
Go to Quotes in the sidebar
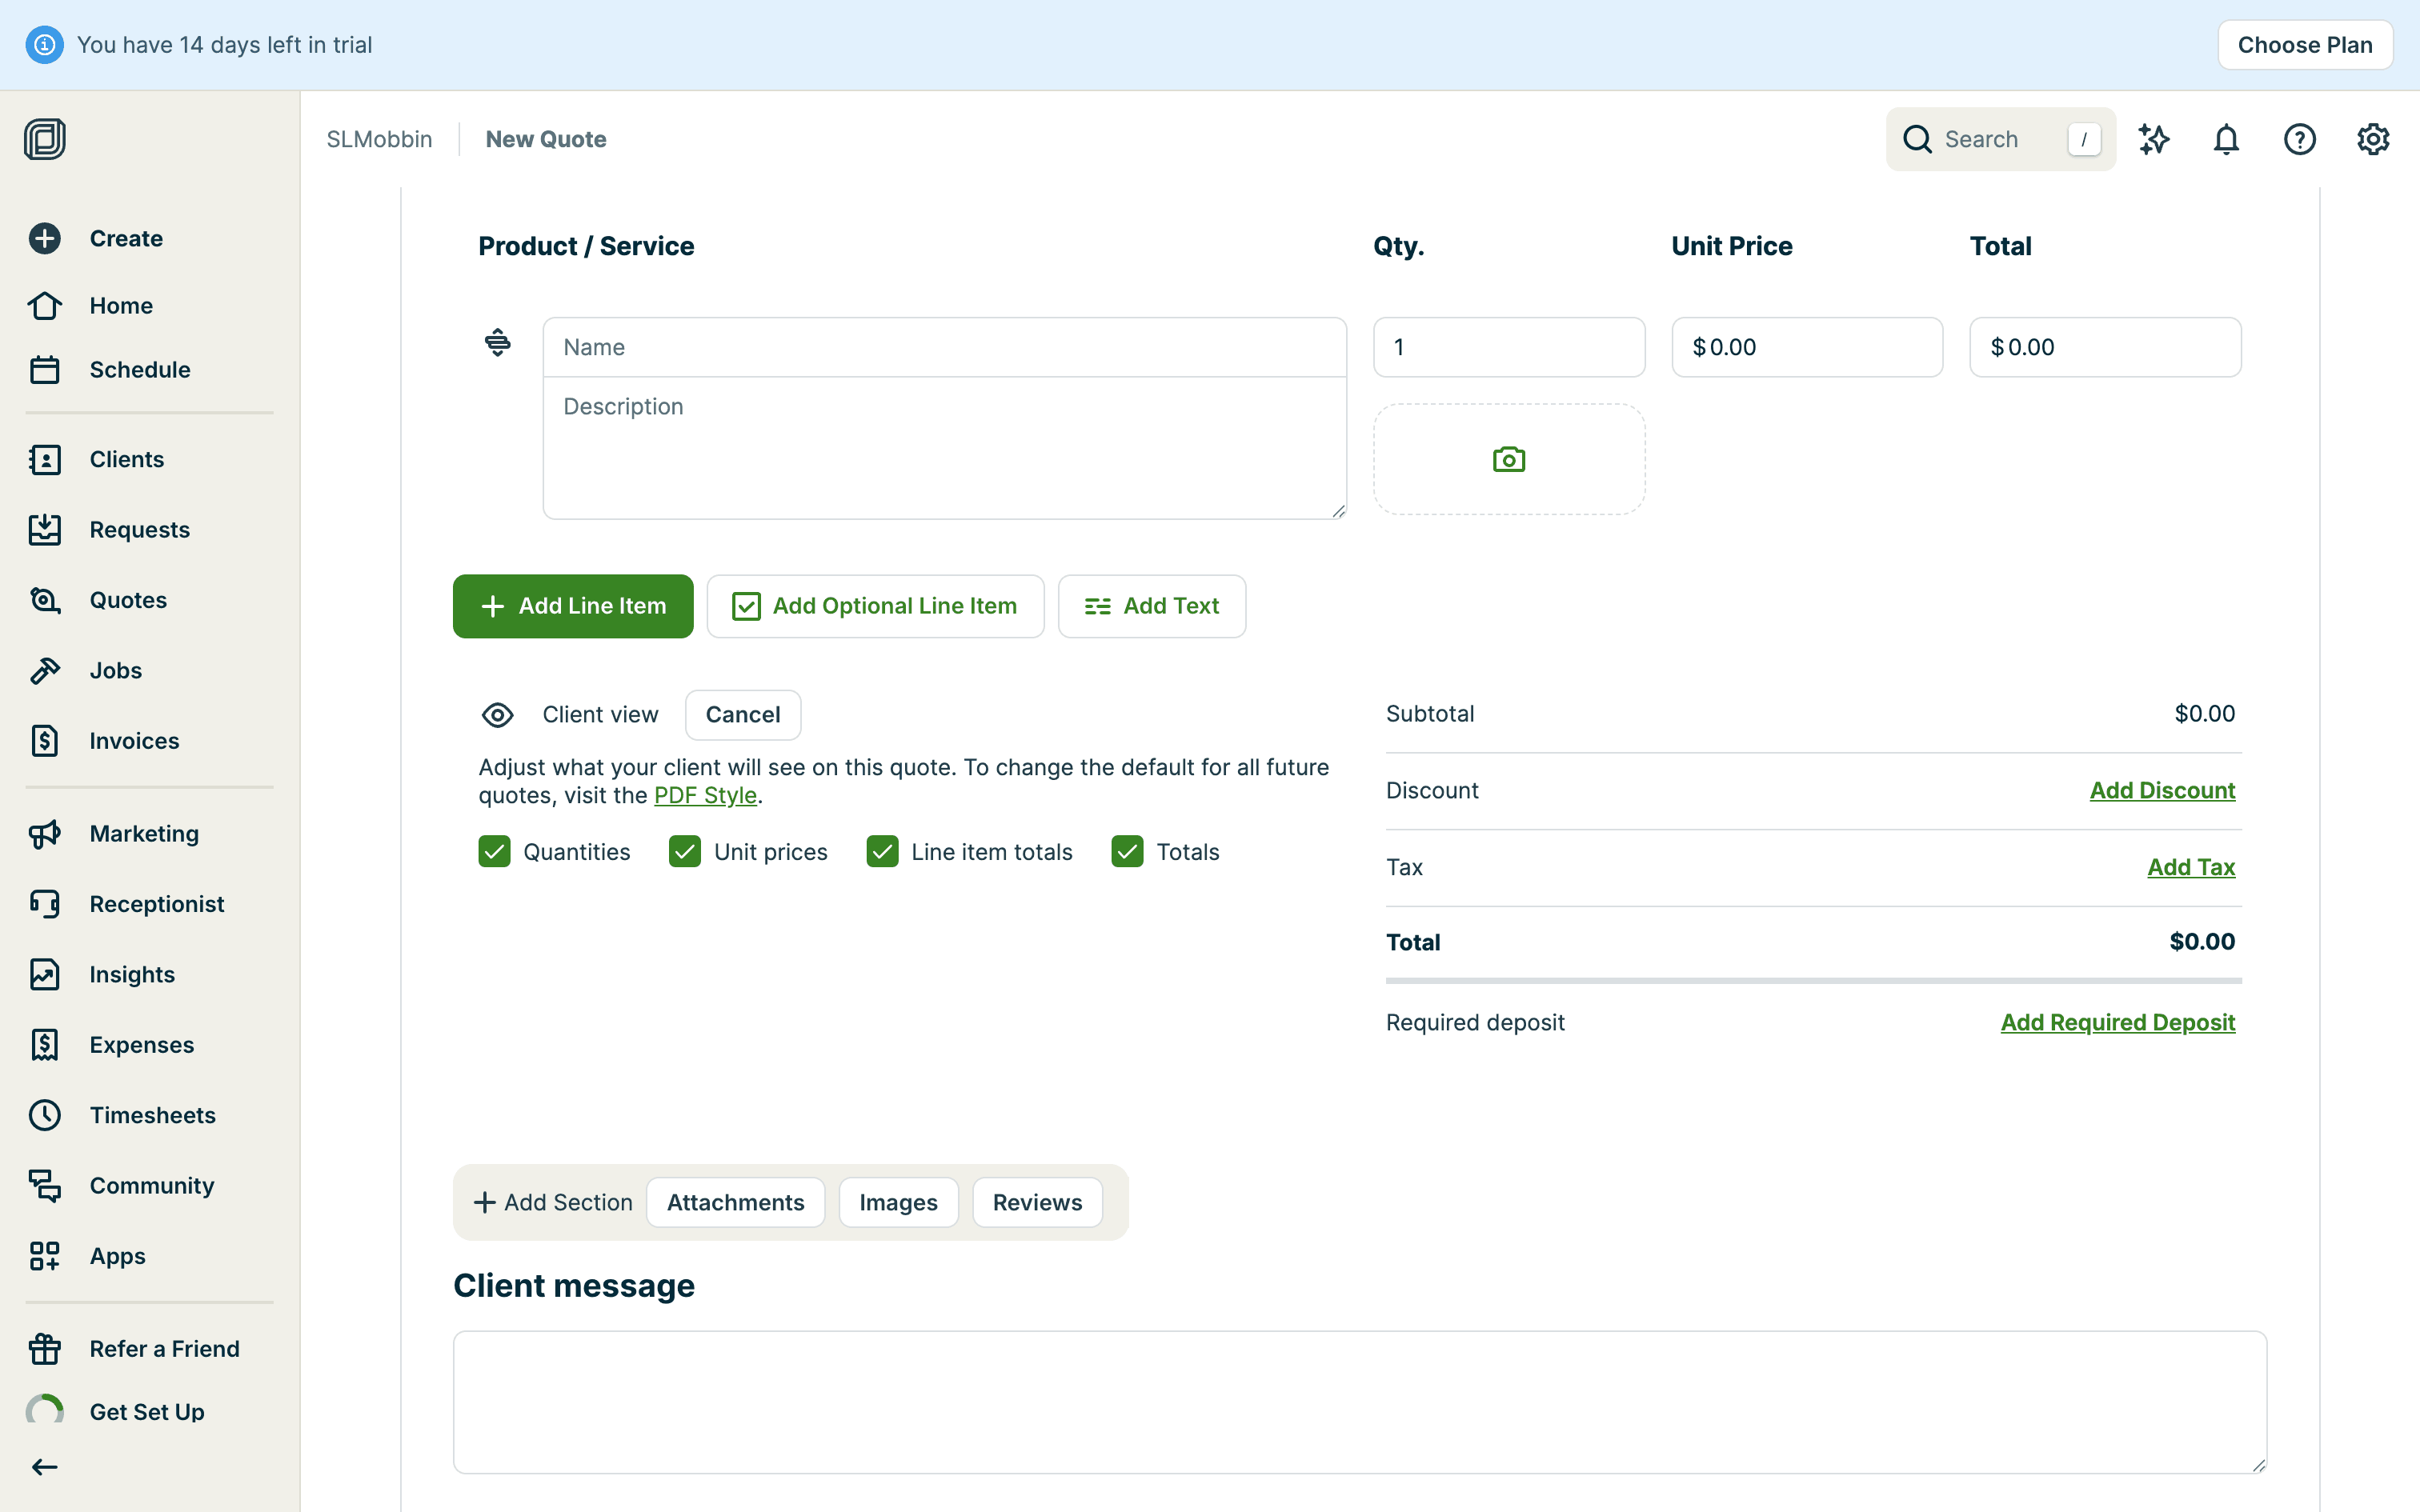128,600
